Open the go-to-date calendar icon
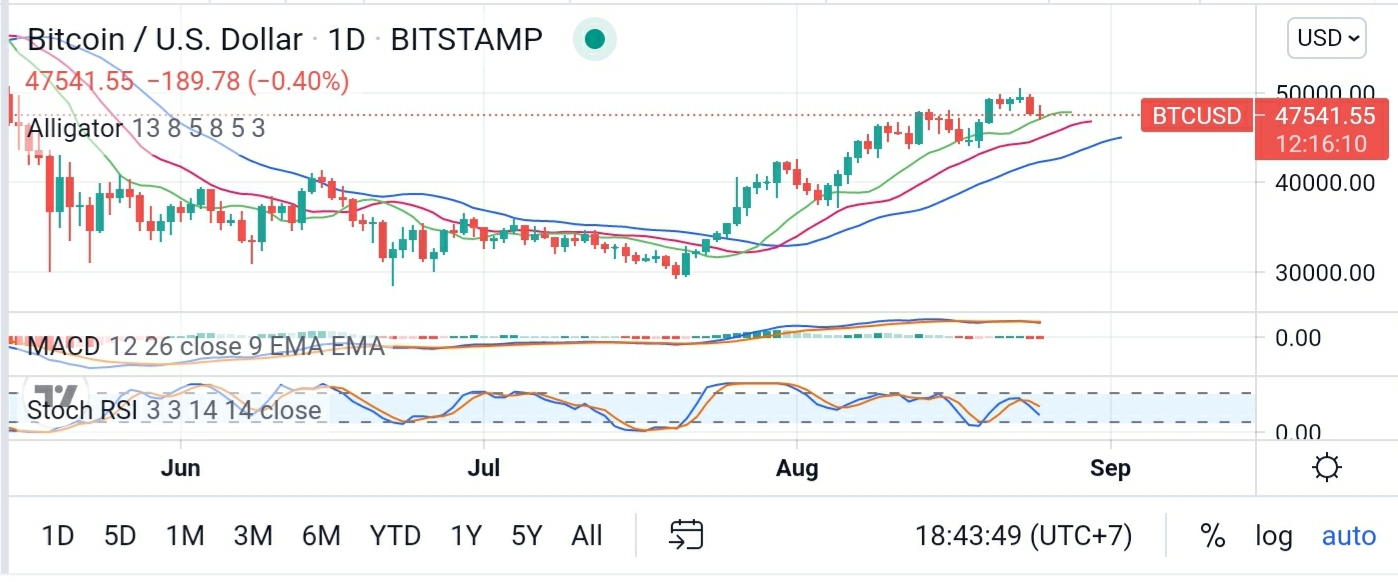Viewport: 1398px width, 582px height. tap(687, 536)
